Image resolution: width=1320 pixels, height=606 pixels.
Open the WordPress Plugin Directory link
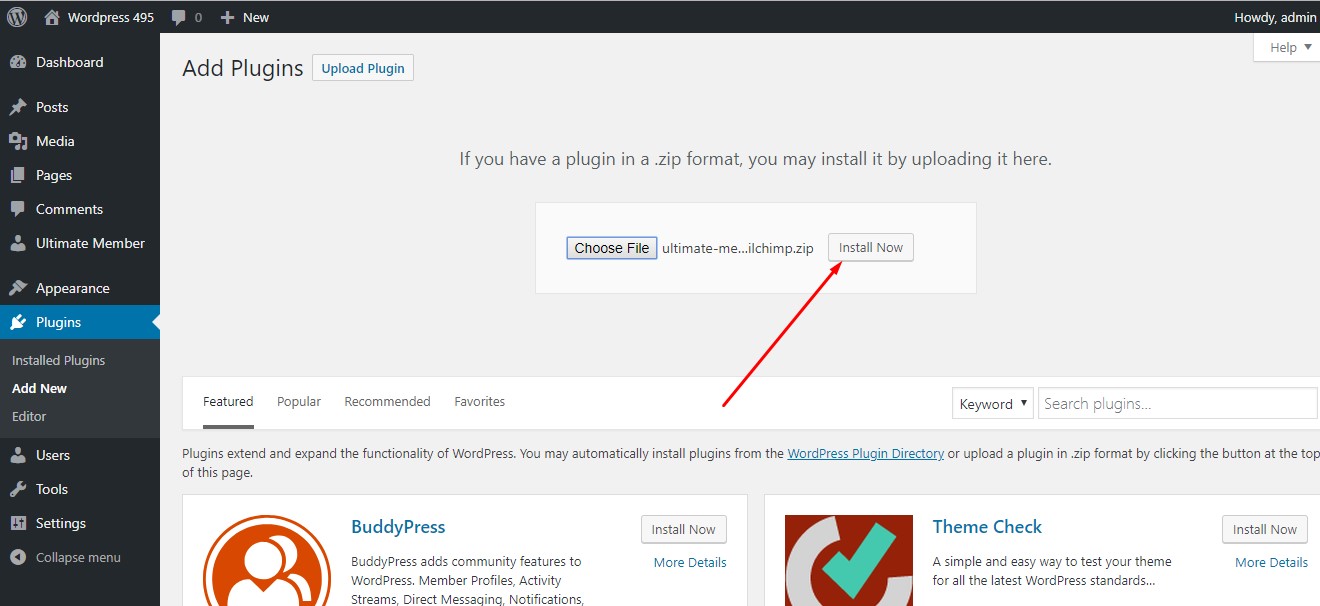pyautogui.click(x=866, y=453)
